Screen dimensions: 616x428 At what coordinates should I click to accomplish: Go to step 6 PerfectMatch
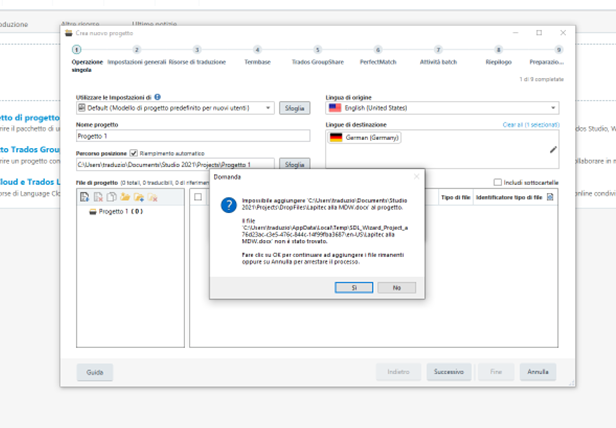click(378, 55)
